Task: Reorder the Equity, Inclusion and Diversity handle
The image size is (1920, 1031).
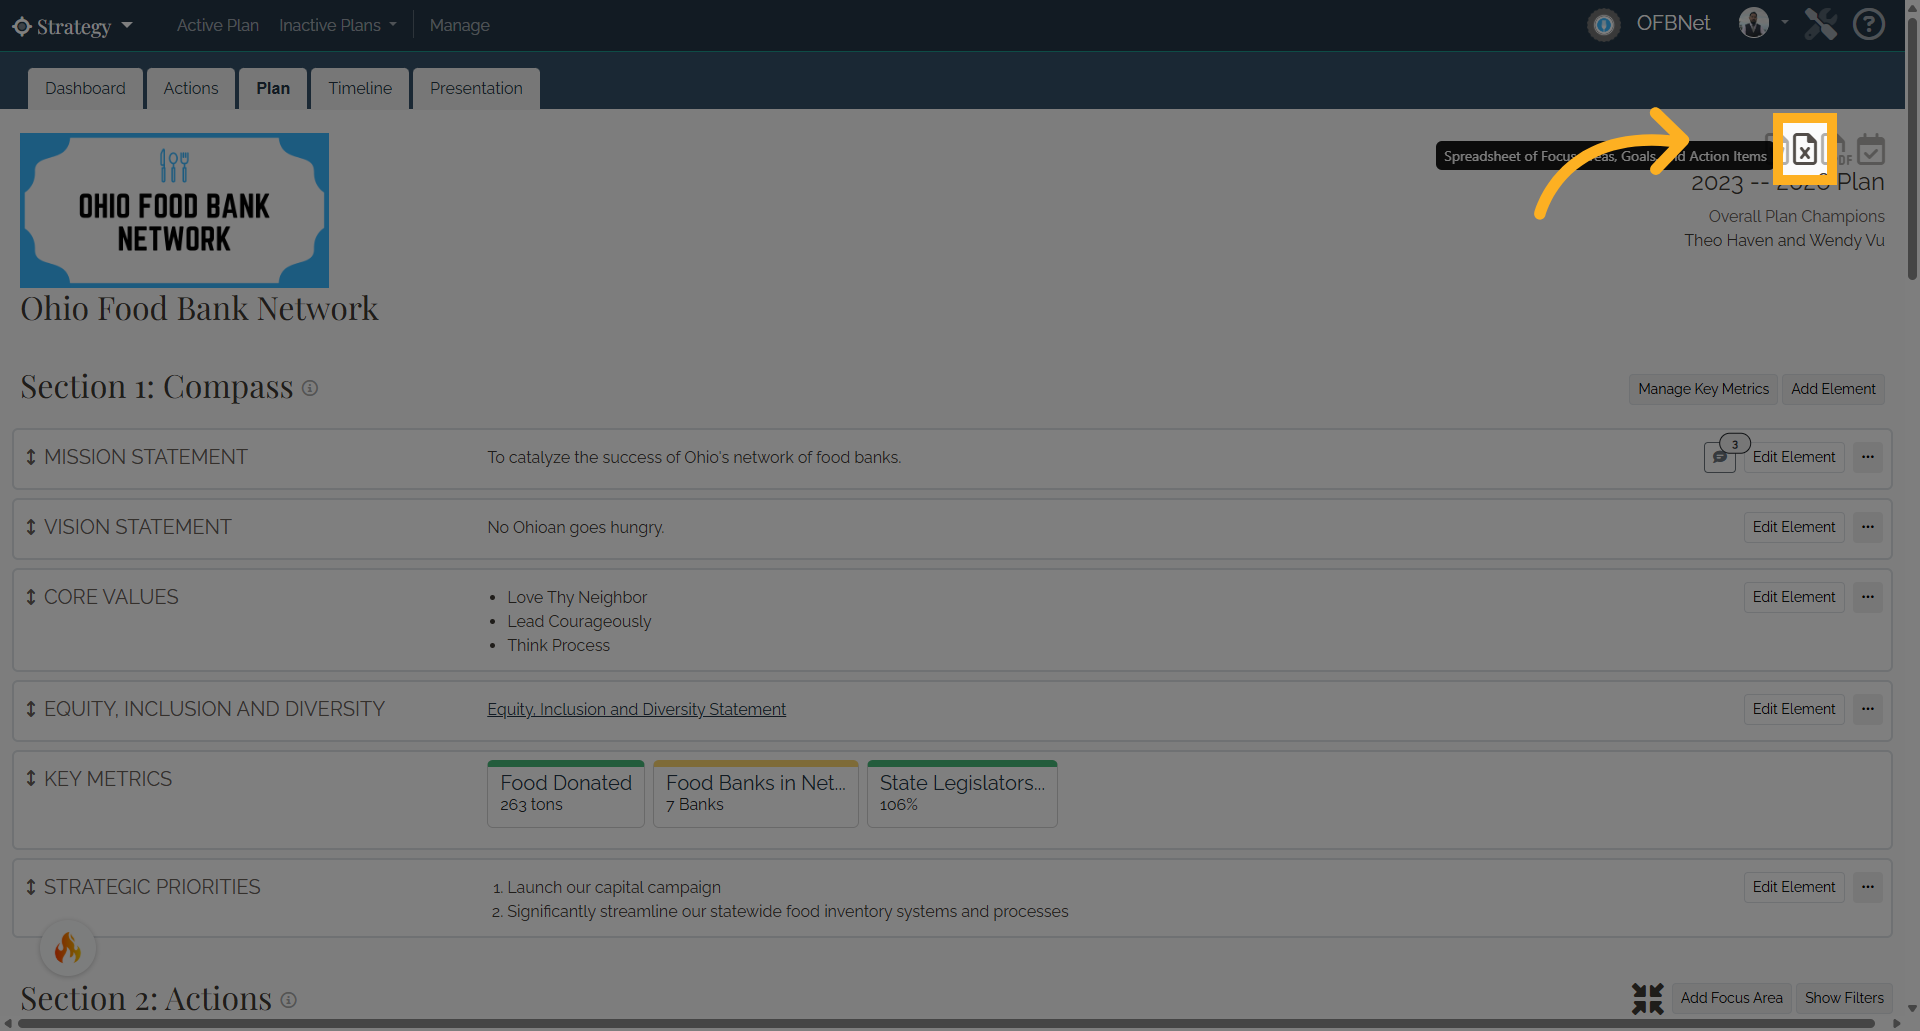Action: [x=31, y=709]
